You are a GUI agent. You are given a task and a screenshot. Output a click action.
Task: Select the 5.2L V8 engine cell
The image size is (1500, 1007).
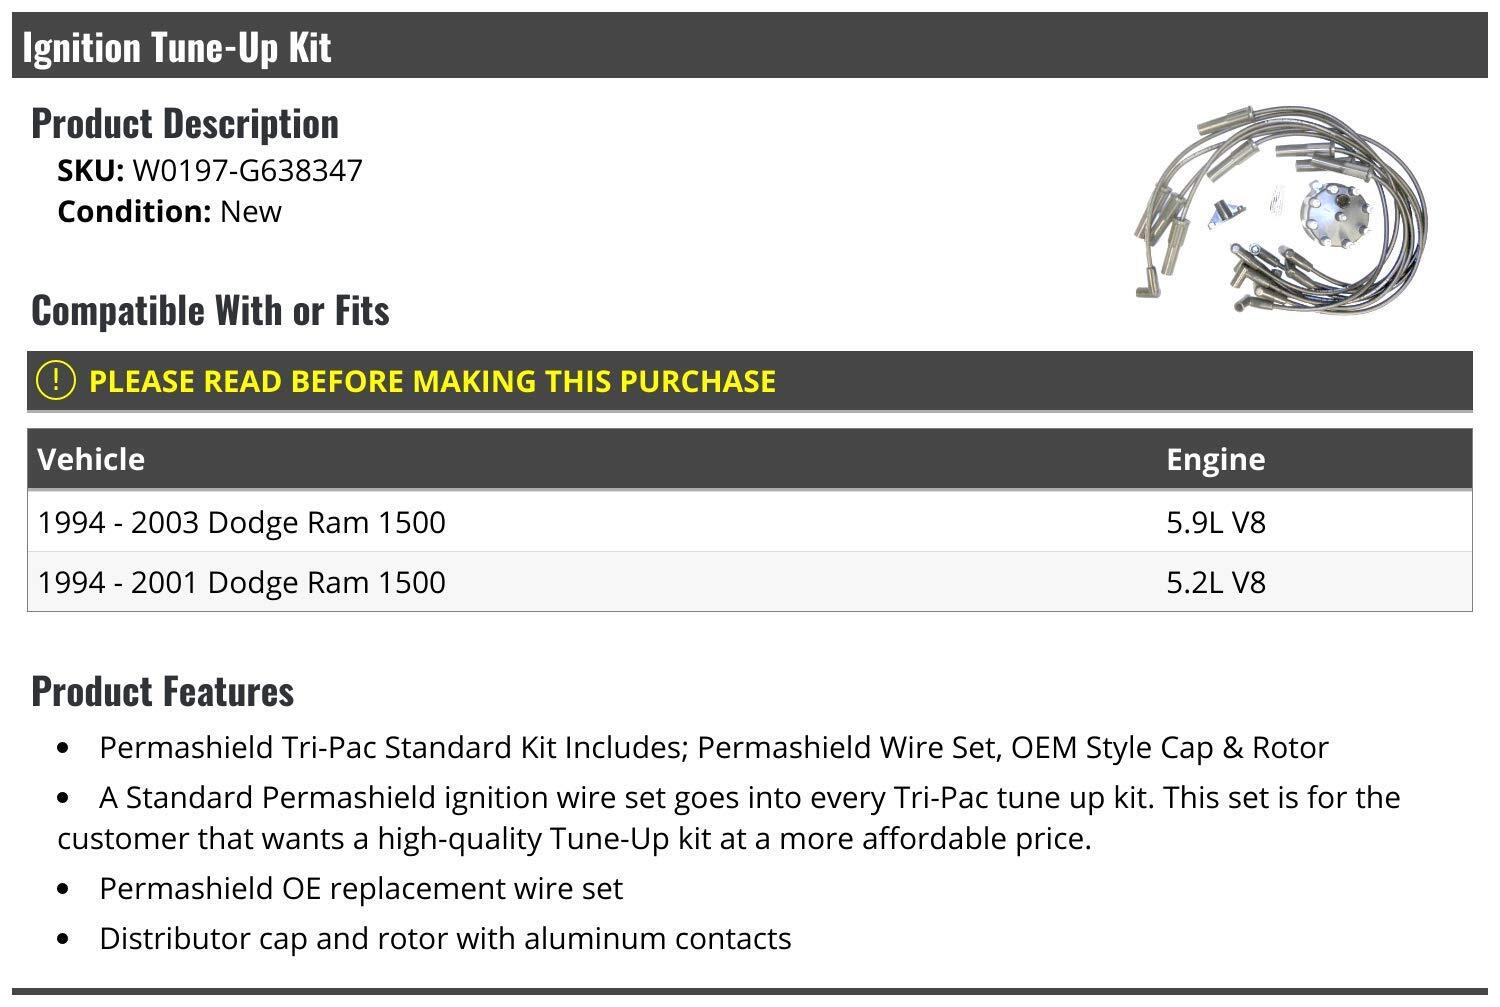point(1215,582)
